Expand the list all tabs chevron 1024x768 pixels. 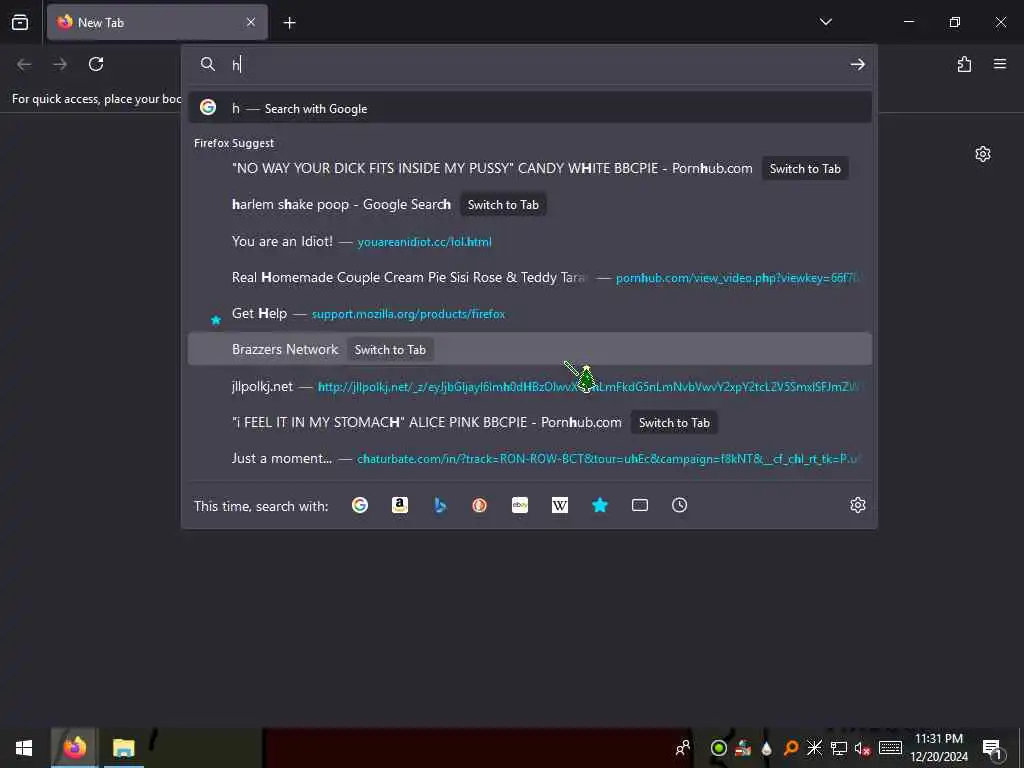pyautogui.click(x=825, y=22)
